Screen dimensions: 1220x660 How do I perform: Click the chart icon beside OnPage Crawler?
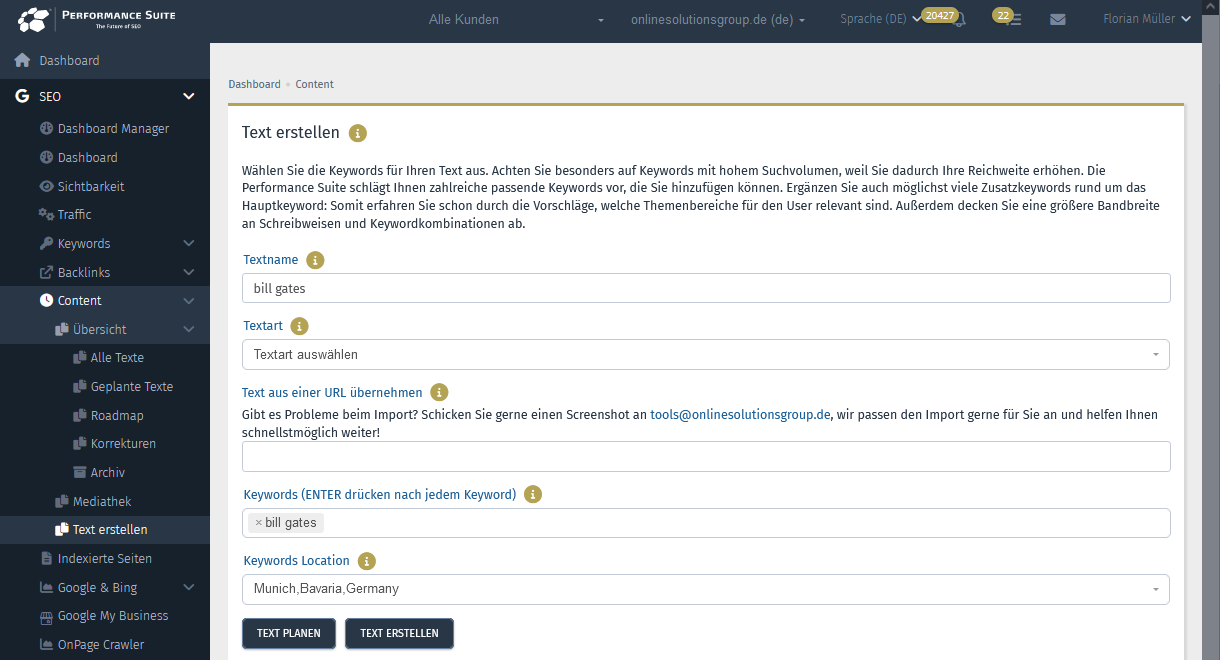pos(46,645)
